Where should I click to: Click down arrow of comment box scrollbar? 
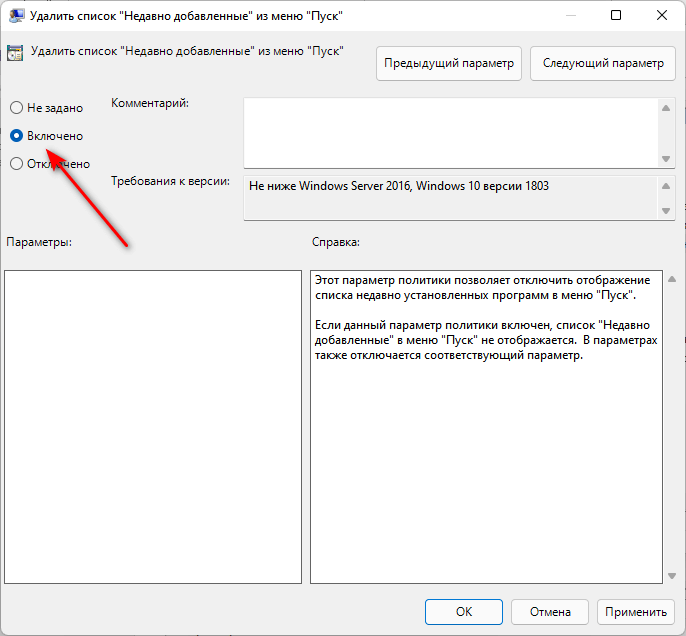tap(666, 159)
